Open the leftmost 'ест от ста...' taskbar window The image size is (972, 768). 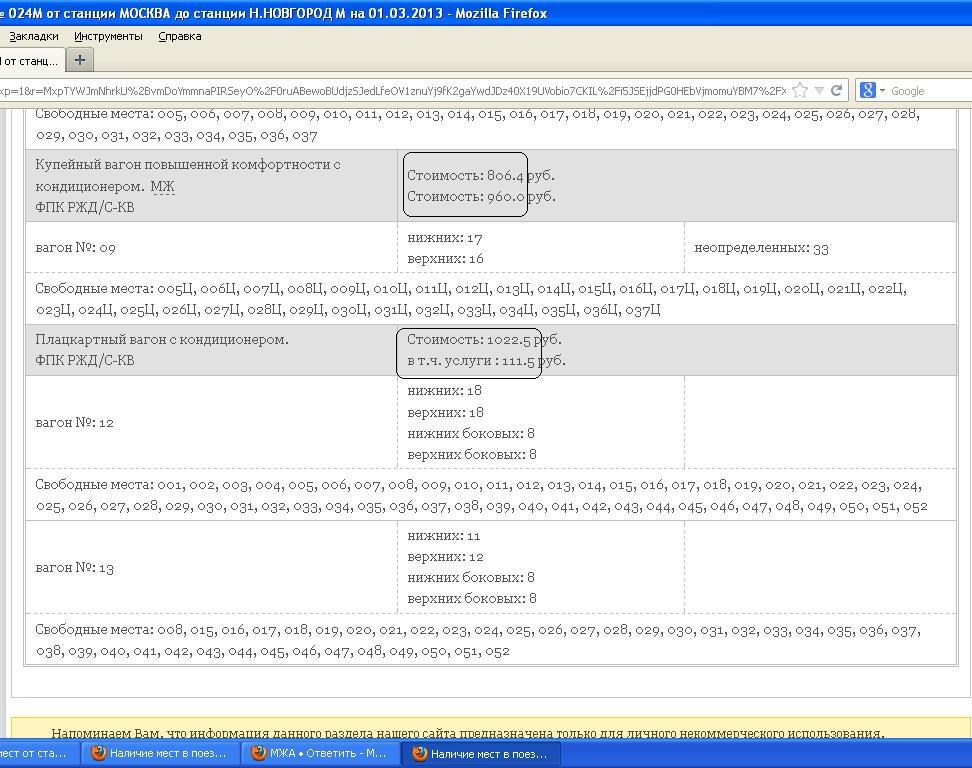click(35, 753)
